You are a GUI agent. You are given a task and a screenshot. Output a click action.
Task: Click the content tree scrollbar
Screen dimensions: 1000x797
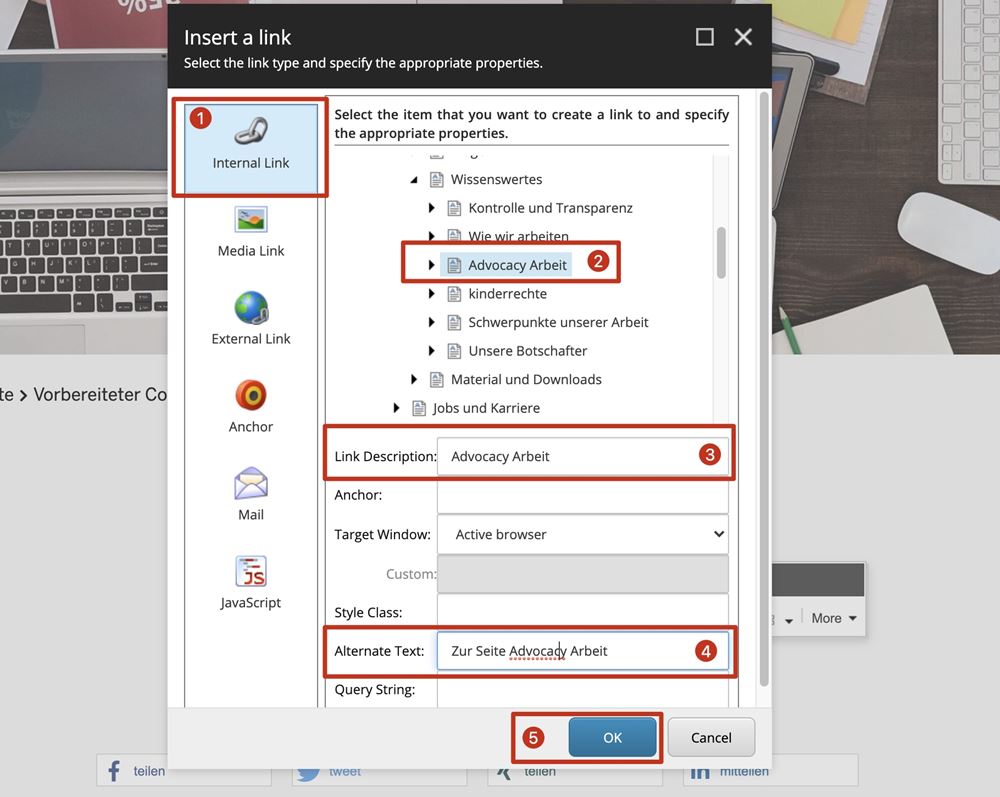(x=720, y=253)
